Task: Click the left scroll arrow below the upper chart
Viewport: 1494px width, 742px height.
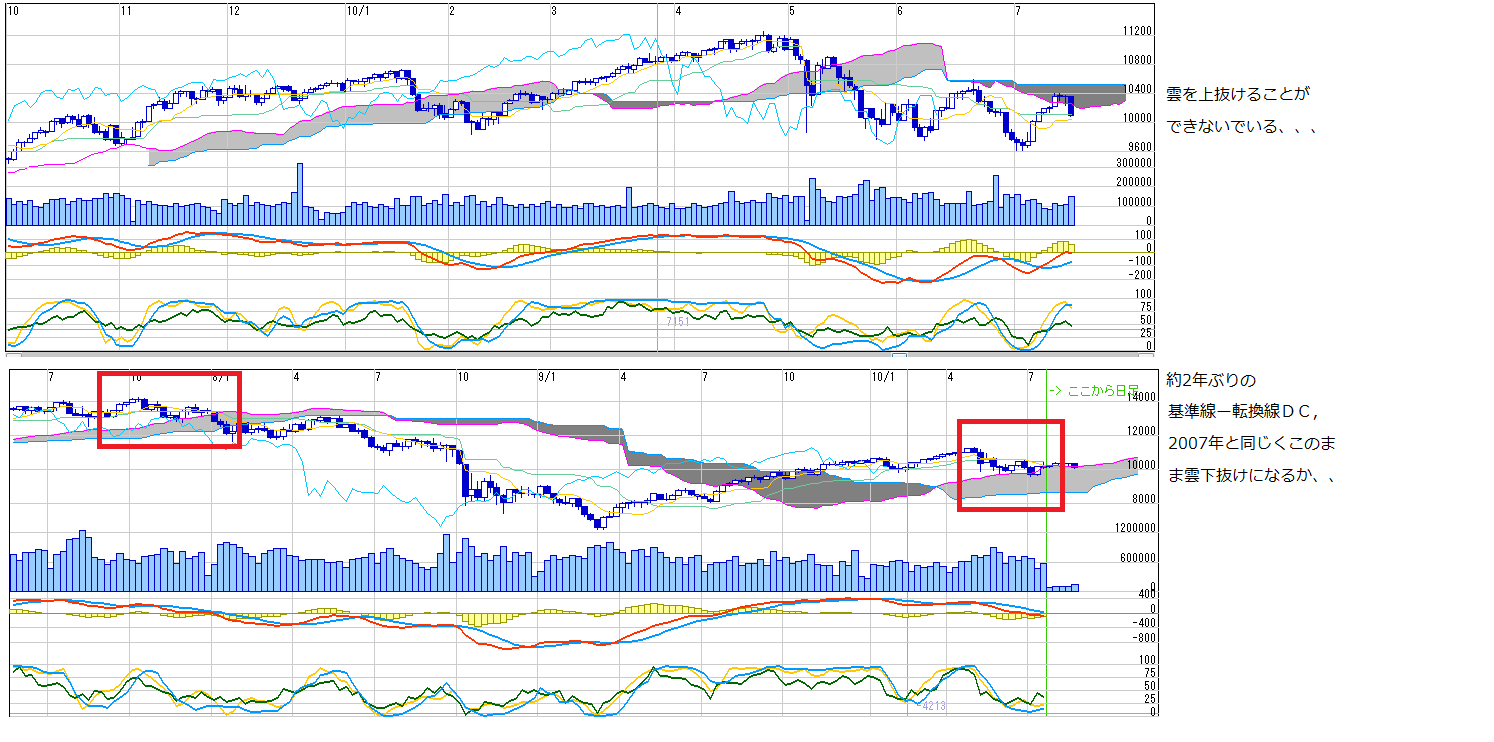Action: pos(13,354)
